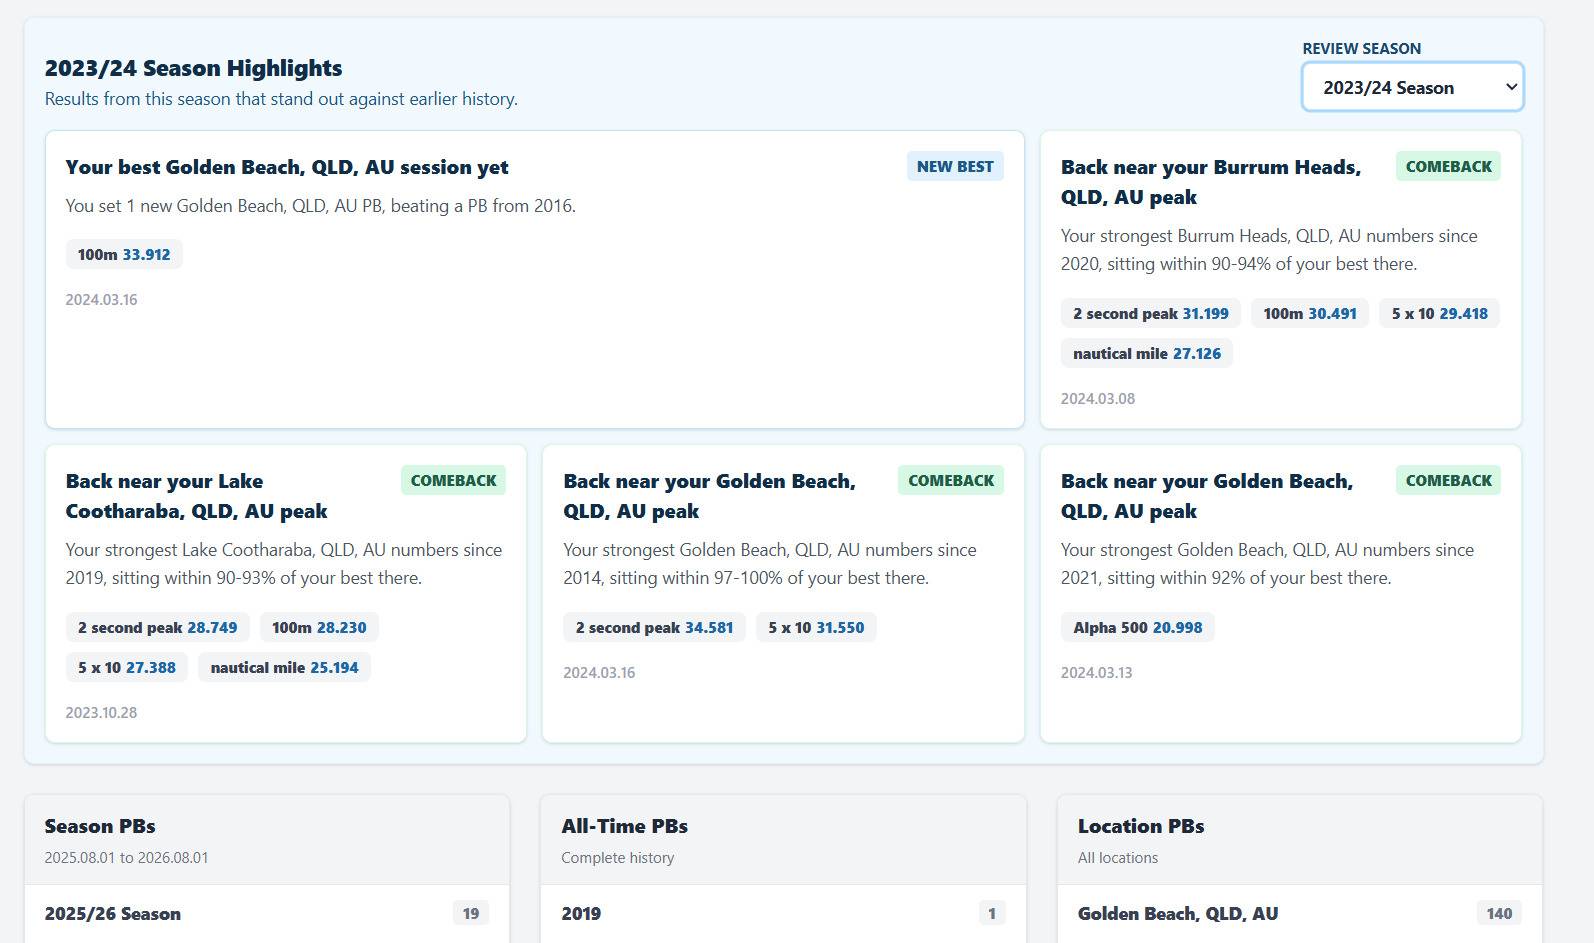Select the 5 x 10 29.418 chip

tap(1439, 313)
